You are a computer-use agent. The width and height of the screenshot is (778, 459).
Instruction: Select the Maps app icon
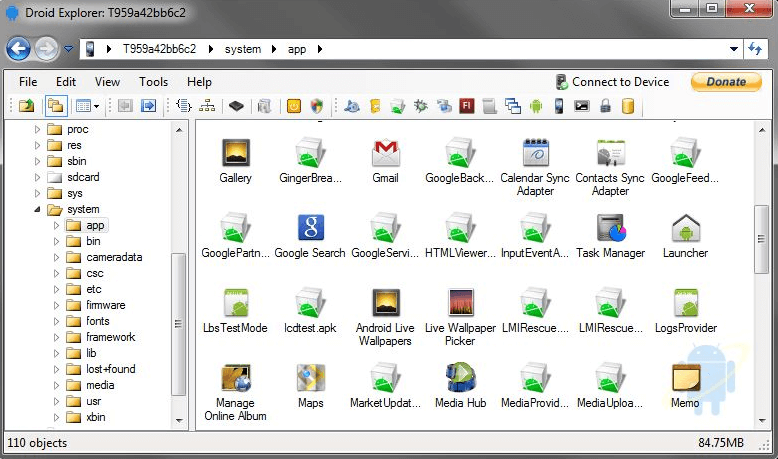310,379
